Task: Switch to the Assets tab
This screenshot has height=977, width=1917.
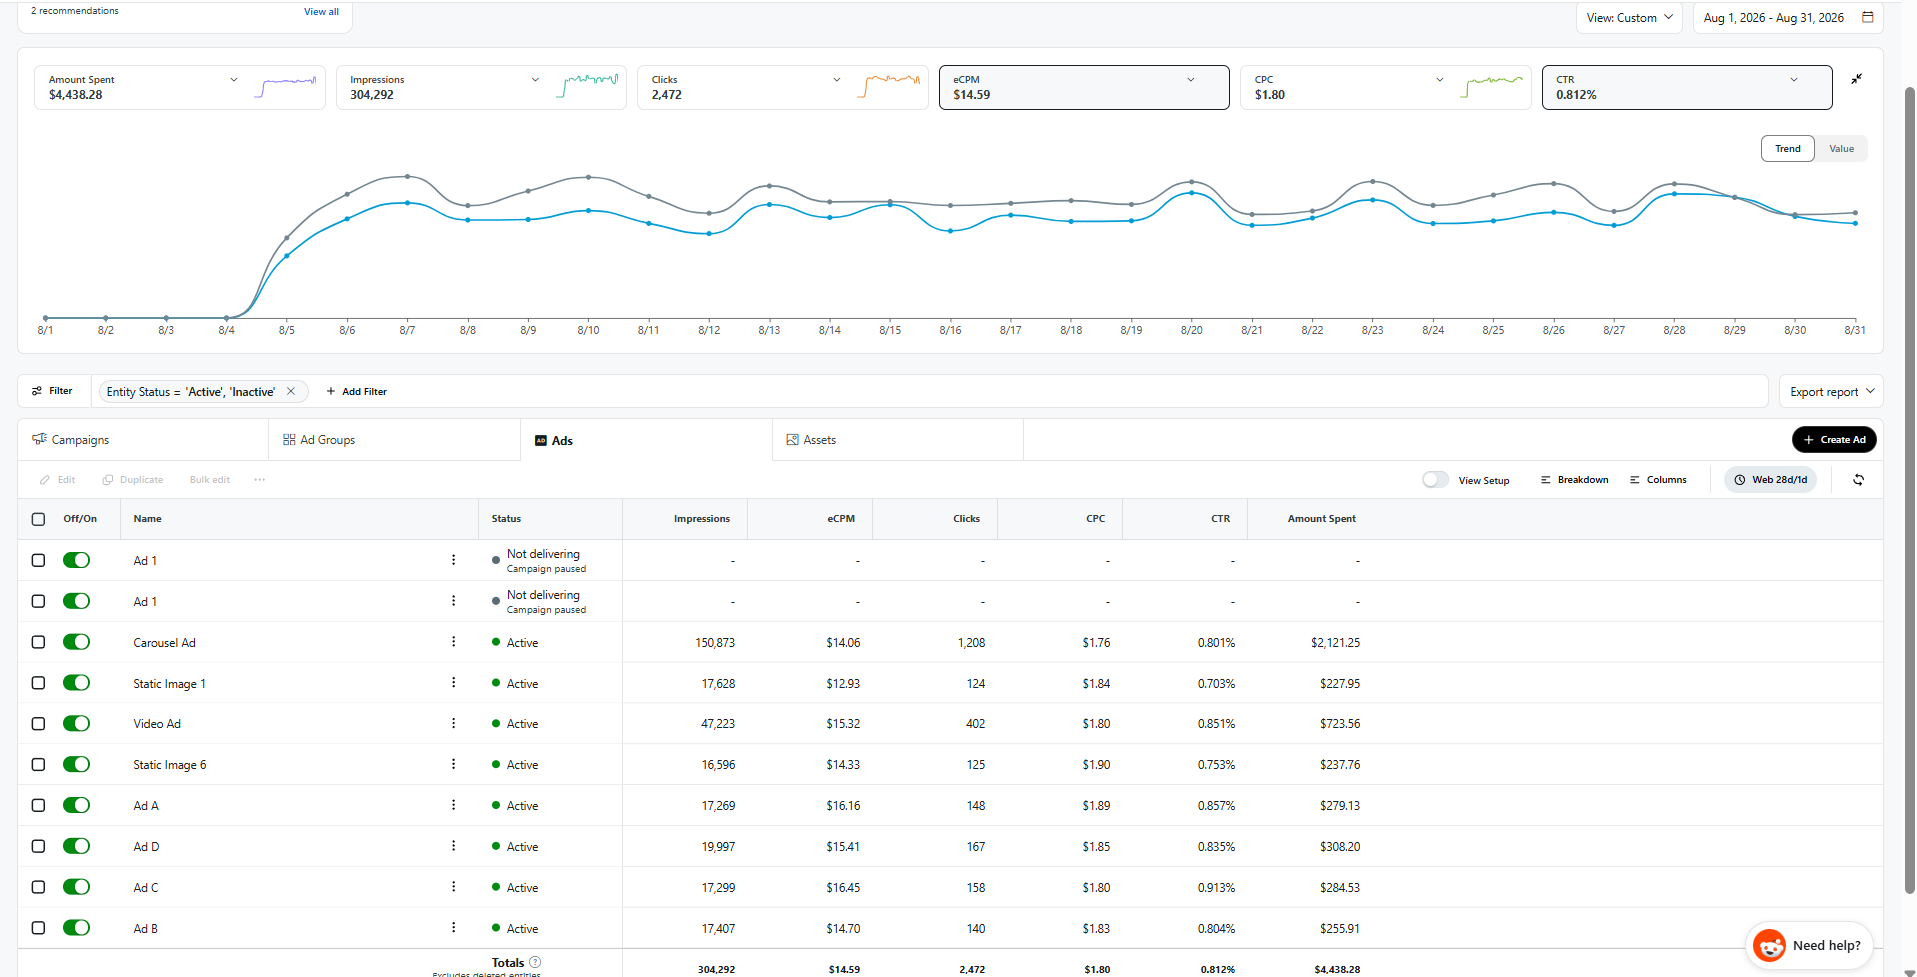Action: [x=897, y=440]
